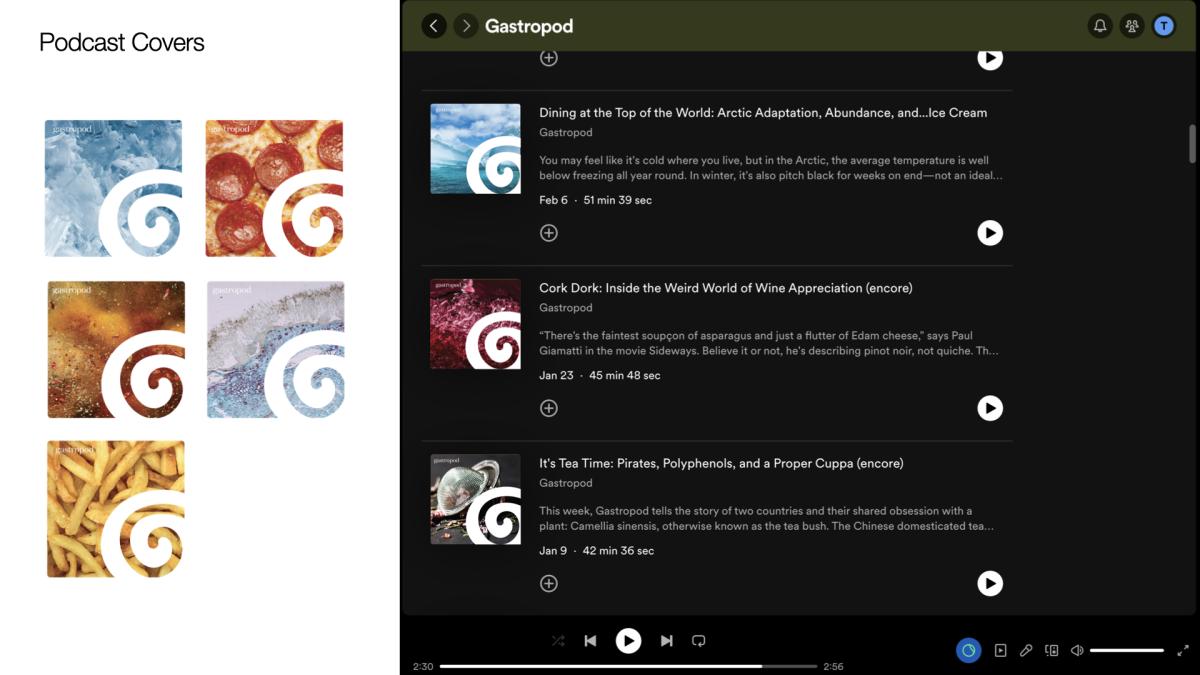Image resolution: width=1200 pixels, height=675 pixels.
Task: Enter full screen with the expand icon
Action: tap(1183, 651)
